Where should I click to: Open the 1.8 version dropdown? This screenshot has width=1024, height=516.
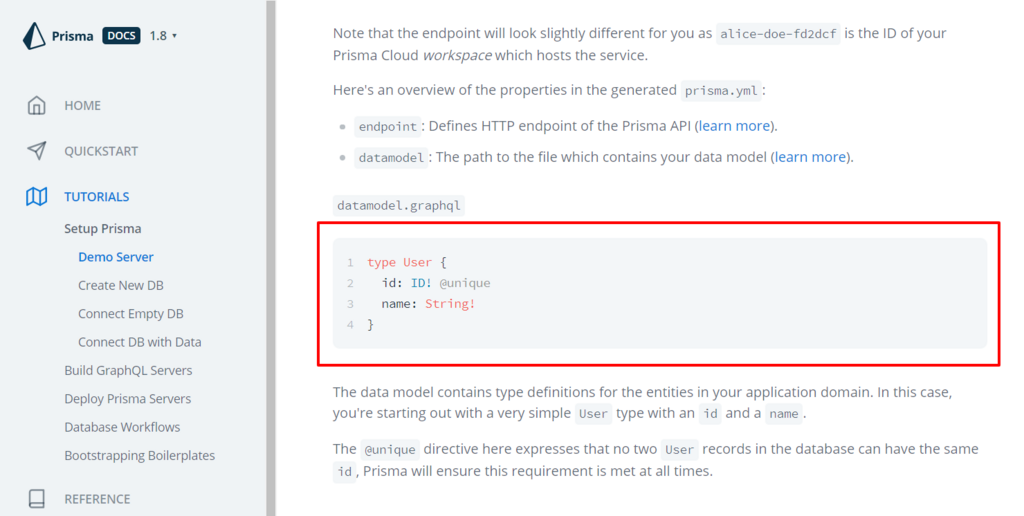(x=163, y=36)
